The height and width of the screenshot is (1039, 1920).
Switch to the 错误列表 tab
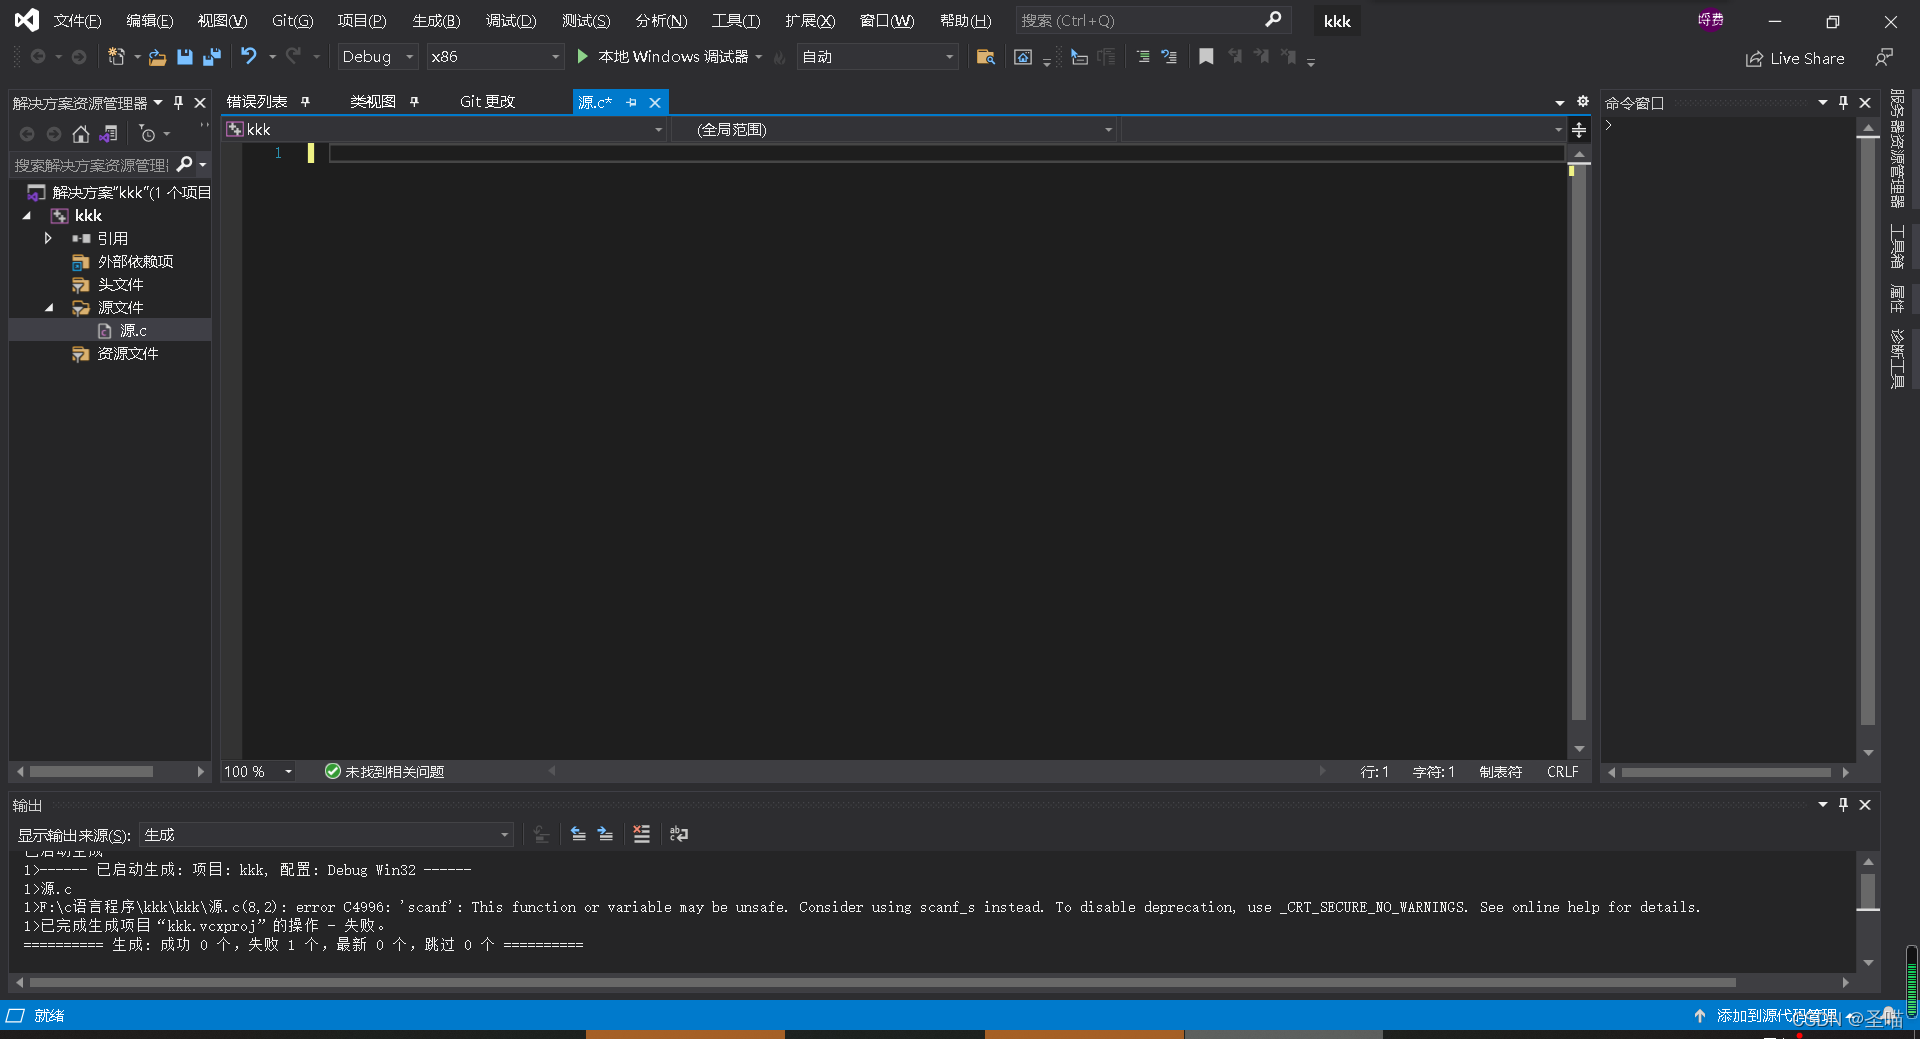click(257, 102)
